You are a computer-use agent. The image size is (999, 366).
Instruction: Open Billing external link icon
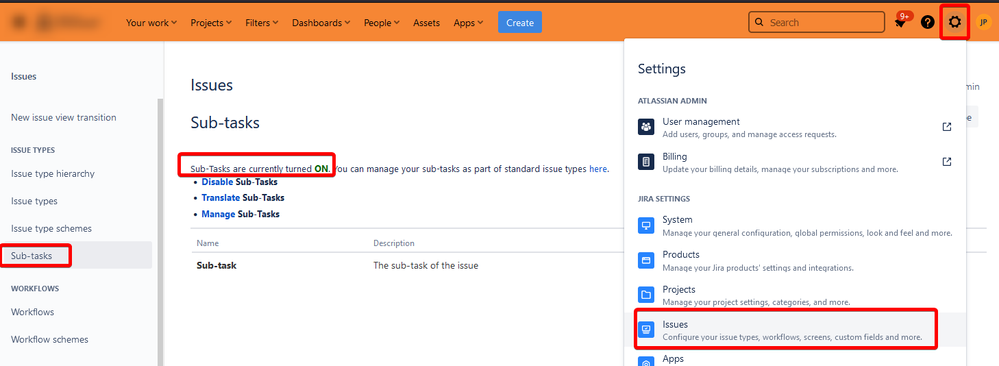point(947,161)
